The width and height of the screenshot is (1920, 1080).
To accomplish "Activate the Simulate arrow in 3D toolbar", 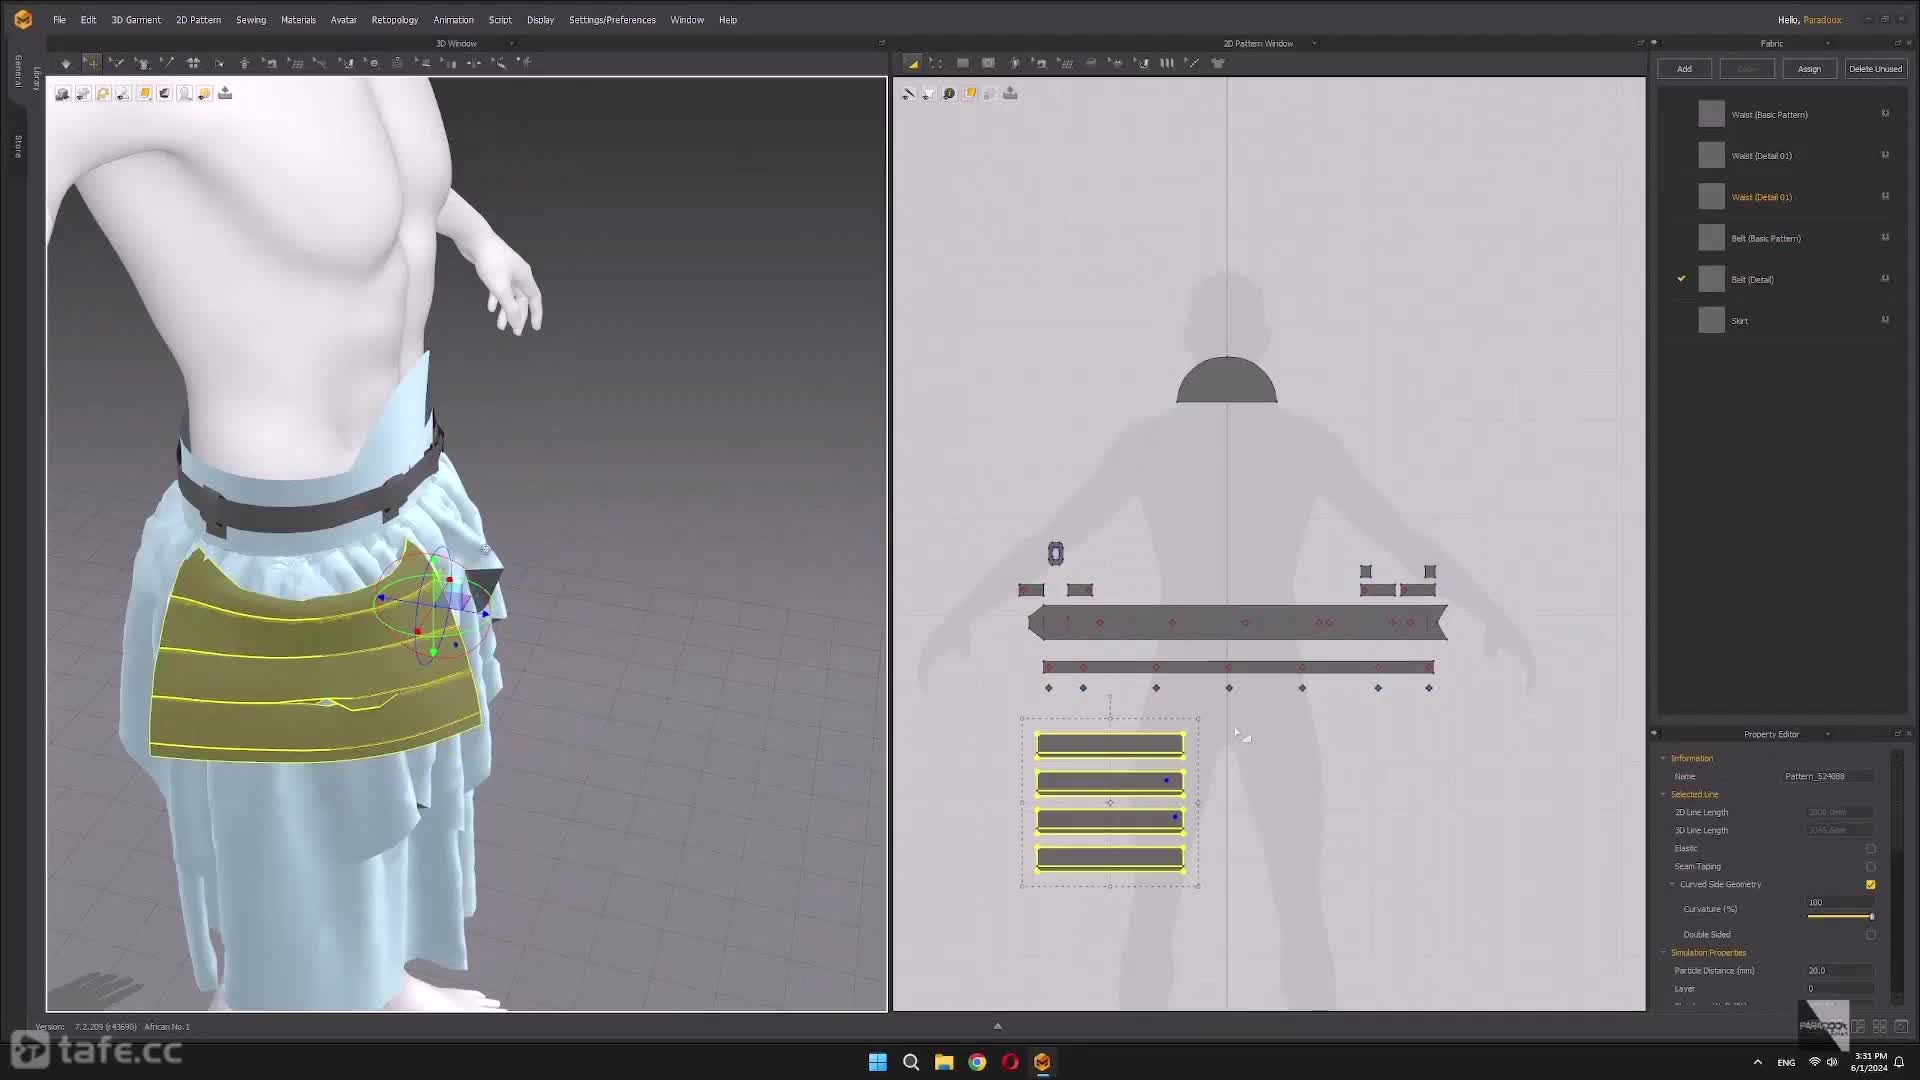I will [x=66, y=63].
